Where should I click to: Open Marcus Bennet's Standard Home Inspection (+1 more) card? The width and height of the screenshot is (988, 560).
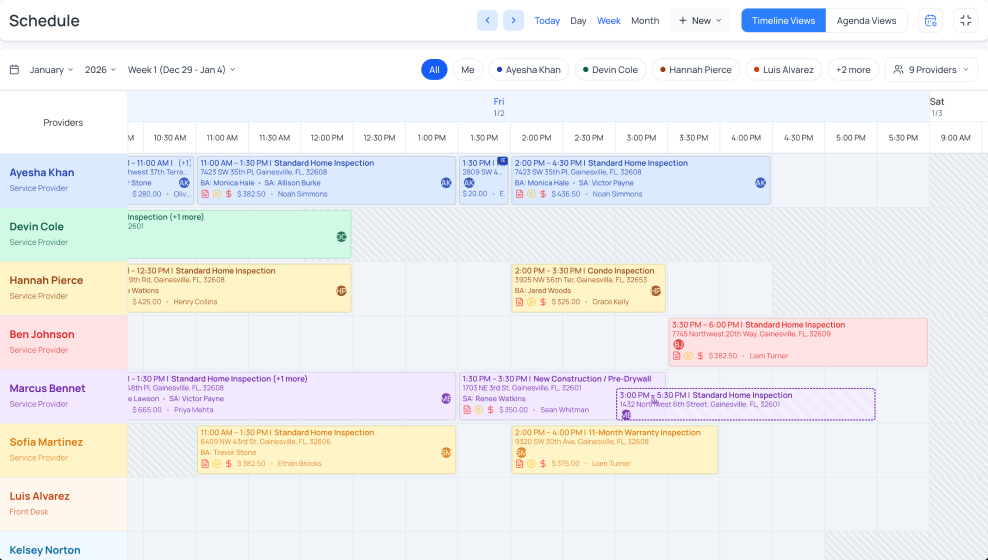(x=292, y=396)
